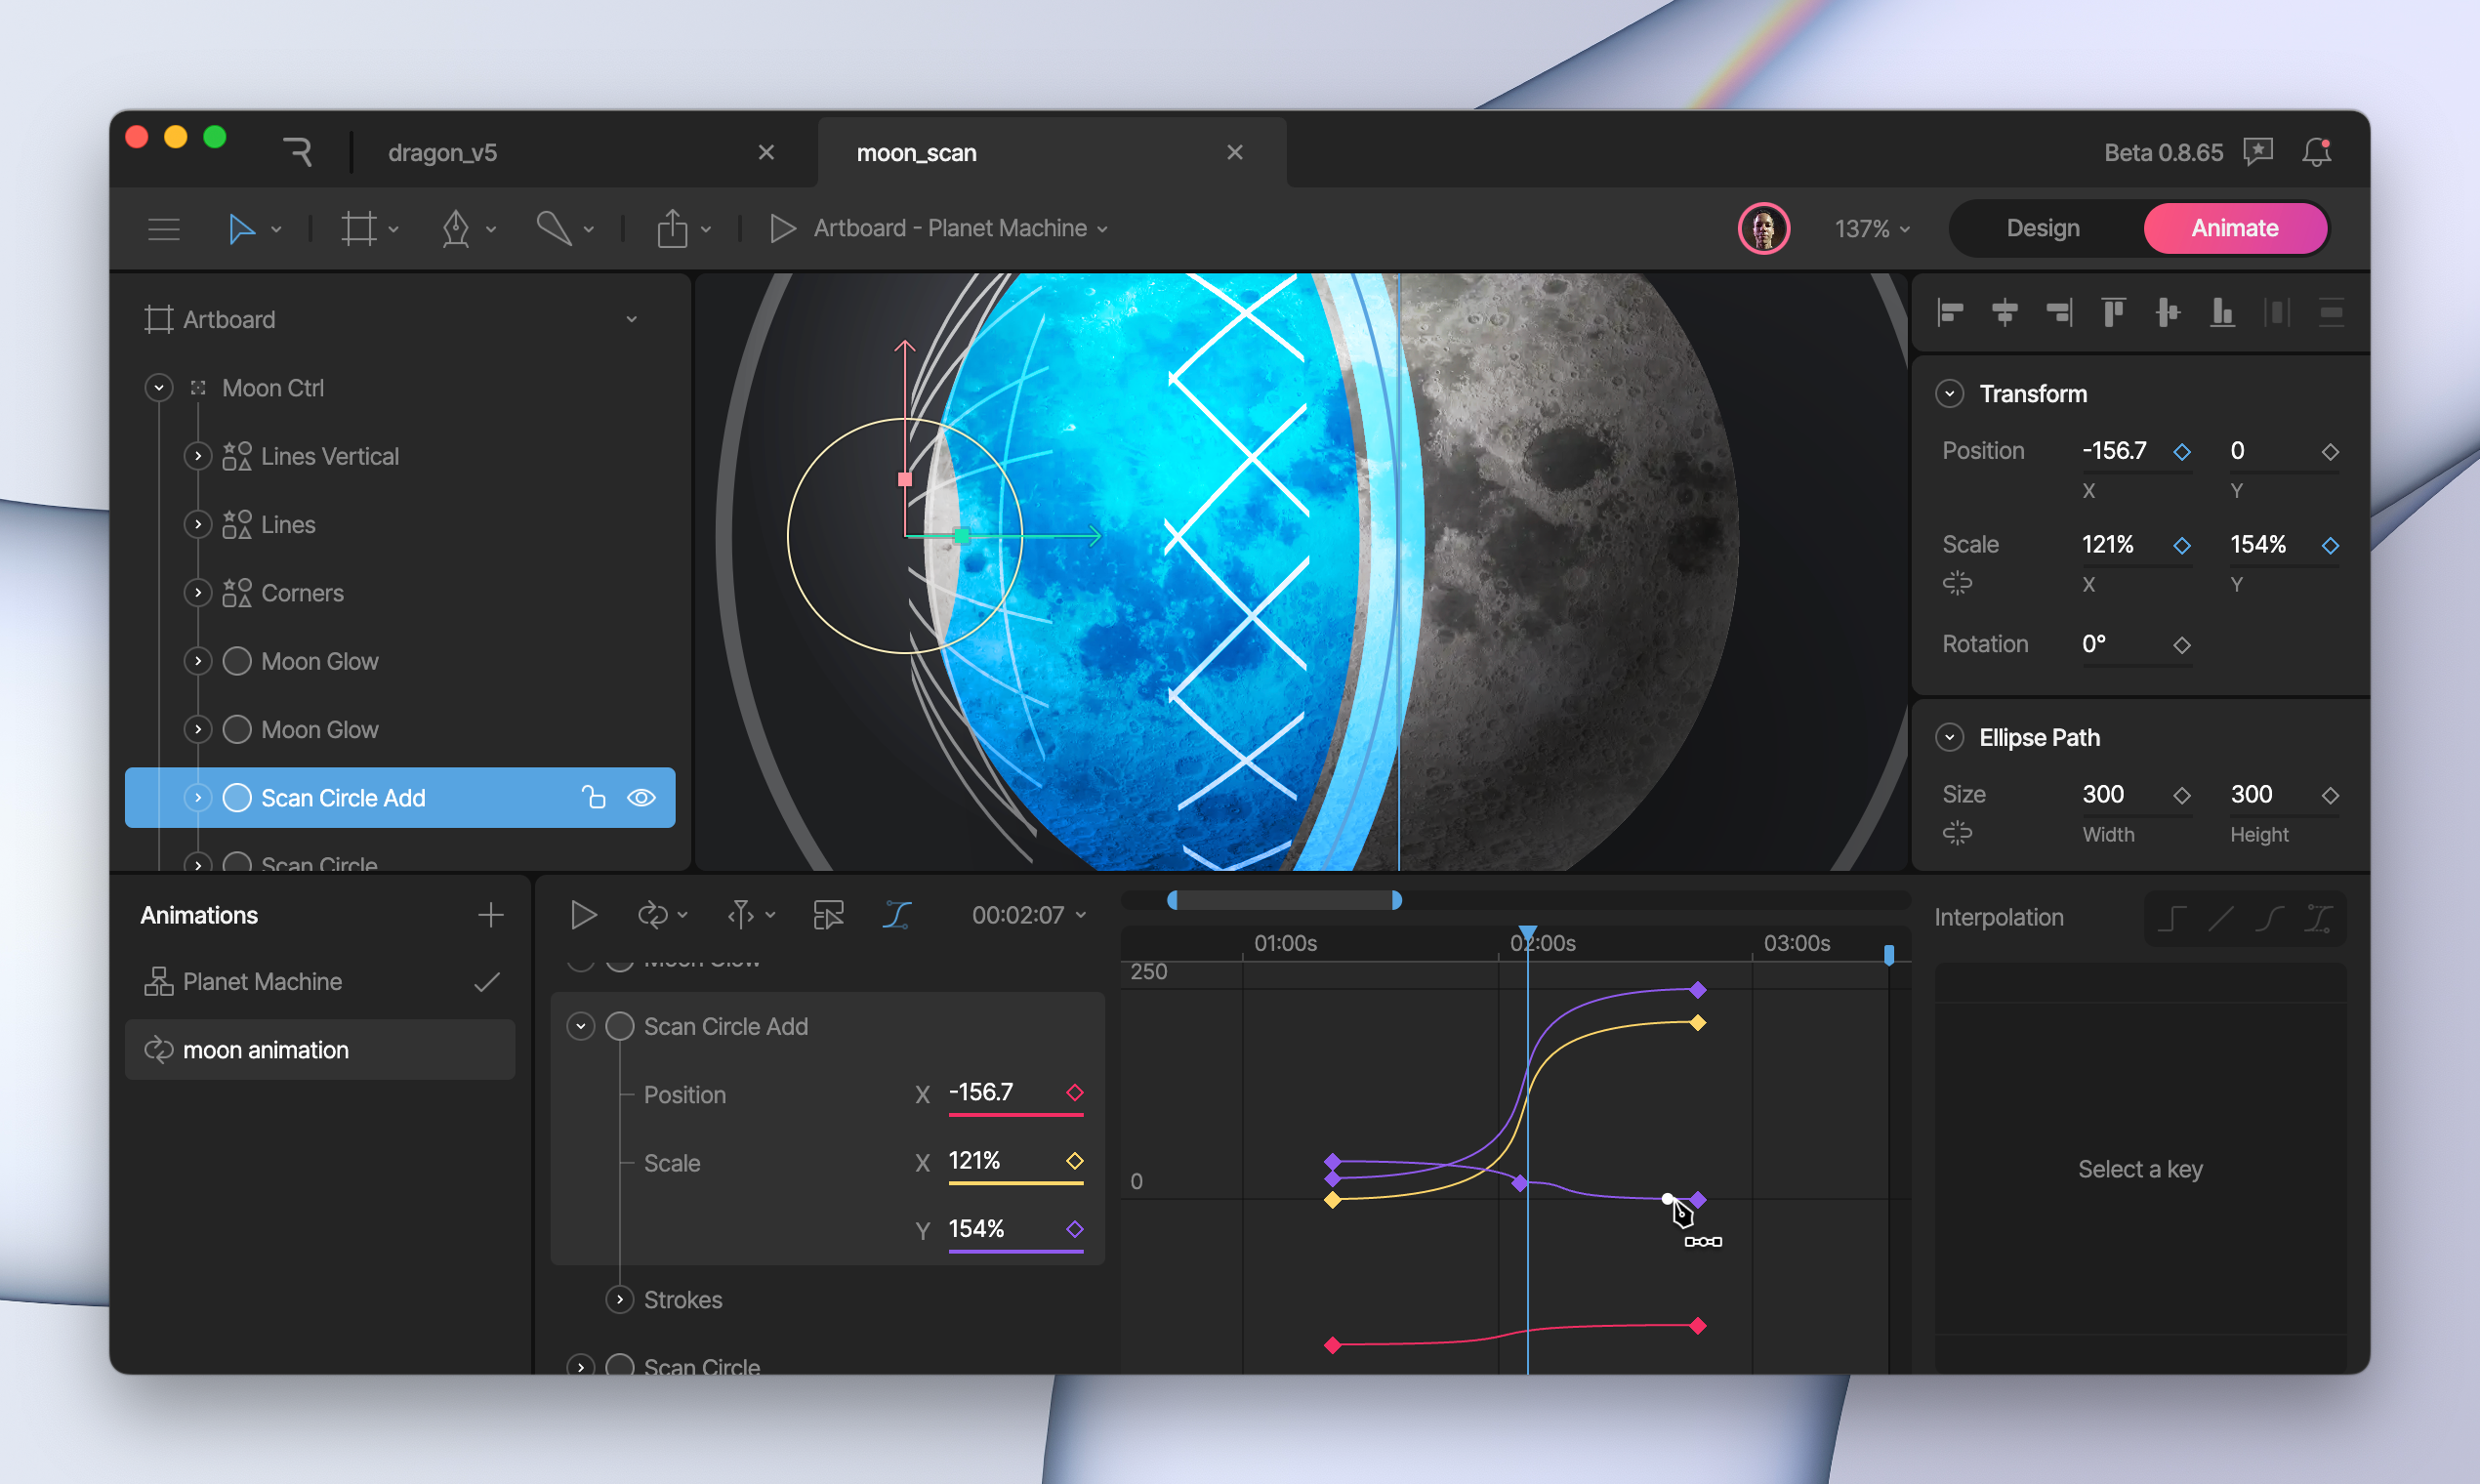Select Planet Machine state machine

(320, 981)
